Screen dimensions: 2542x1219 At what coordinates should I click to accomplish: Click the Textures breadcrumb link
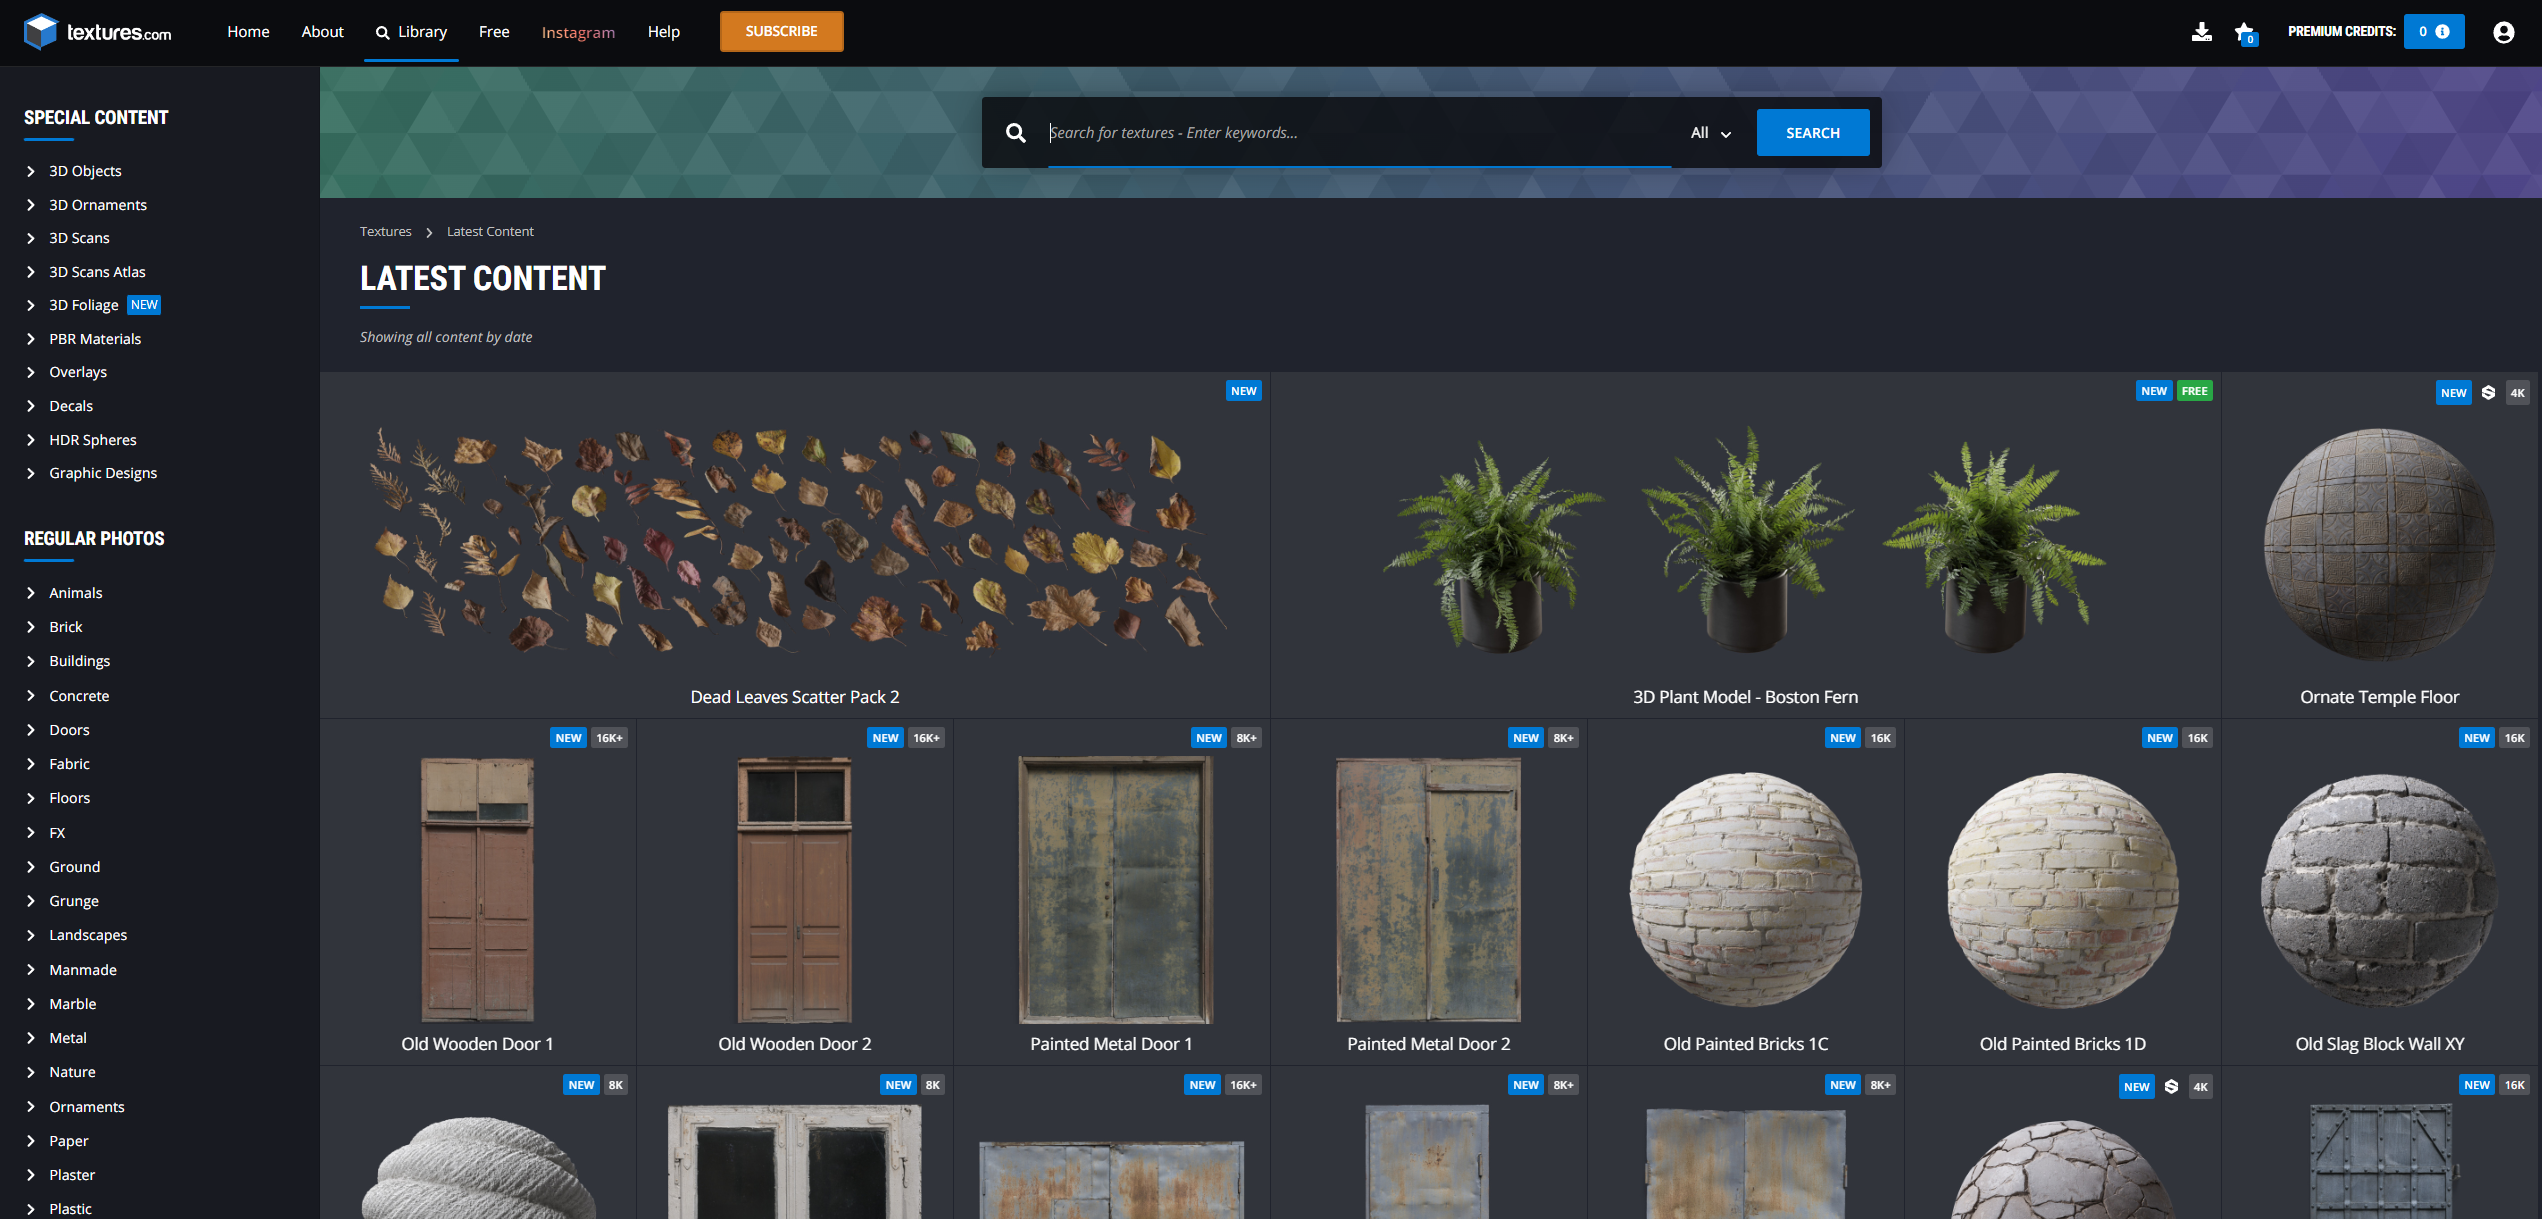pyautogui.click(x=385, y=231)
